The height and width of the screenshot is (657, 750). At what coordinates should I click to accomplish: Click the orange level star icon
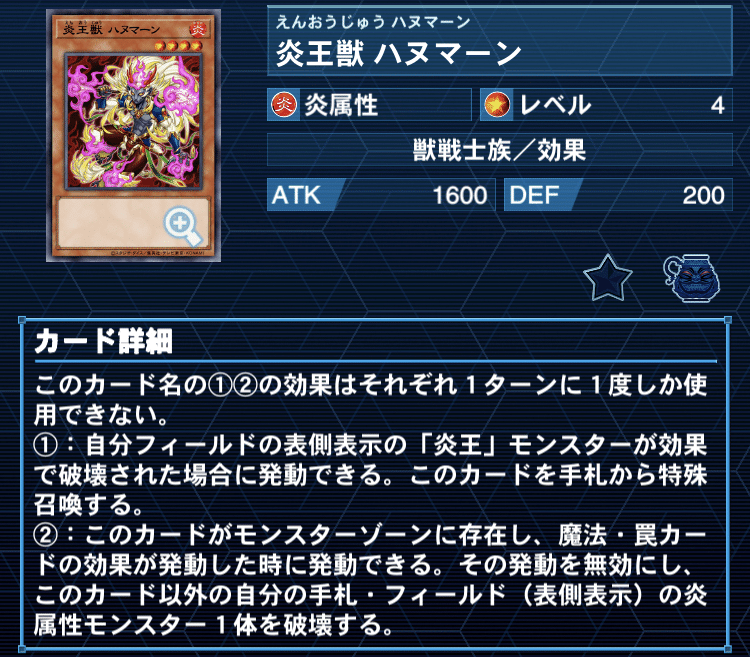pos(497,104)
